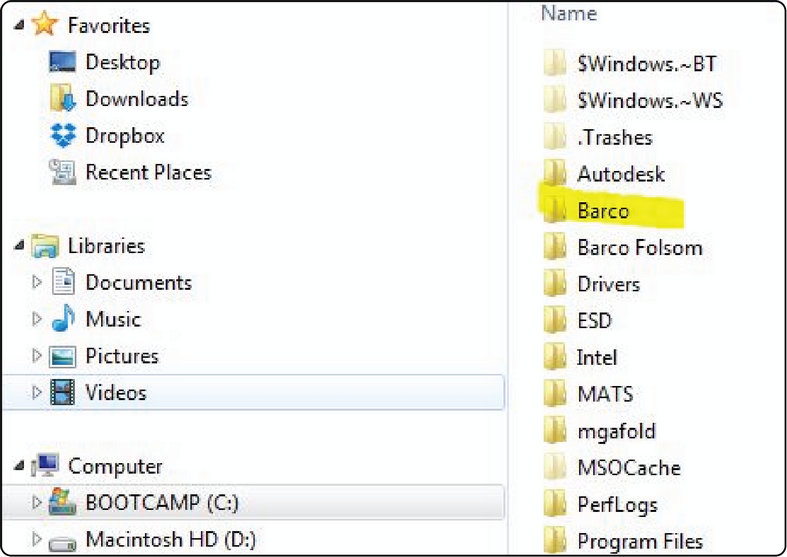Open the Recent Places label
Image resolution: width=787 pixels, height=557 pixels.
[149, 173]
